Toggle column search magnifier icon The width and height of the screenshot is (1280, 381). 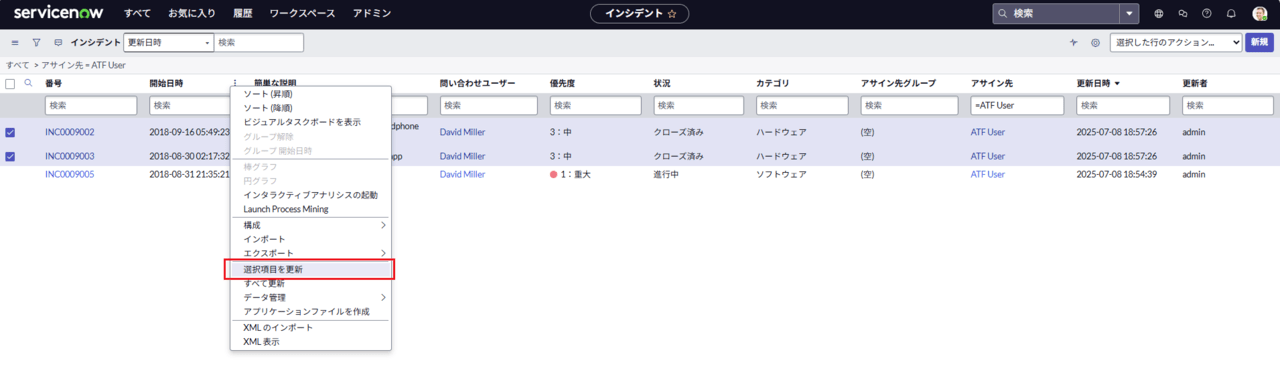(x=28, y=83)
